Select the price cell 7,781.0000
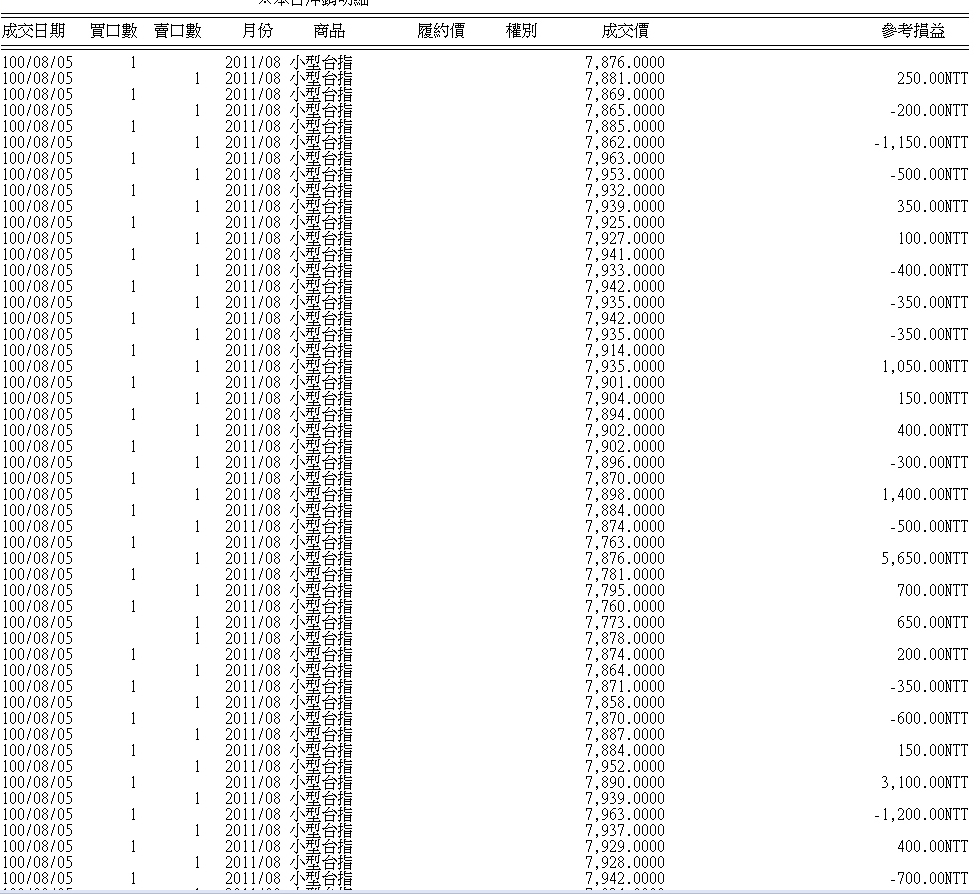 pyautogui.click(x=625, y=575)
